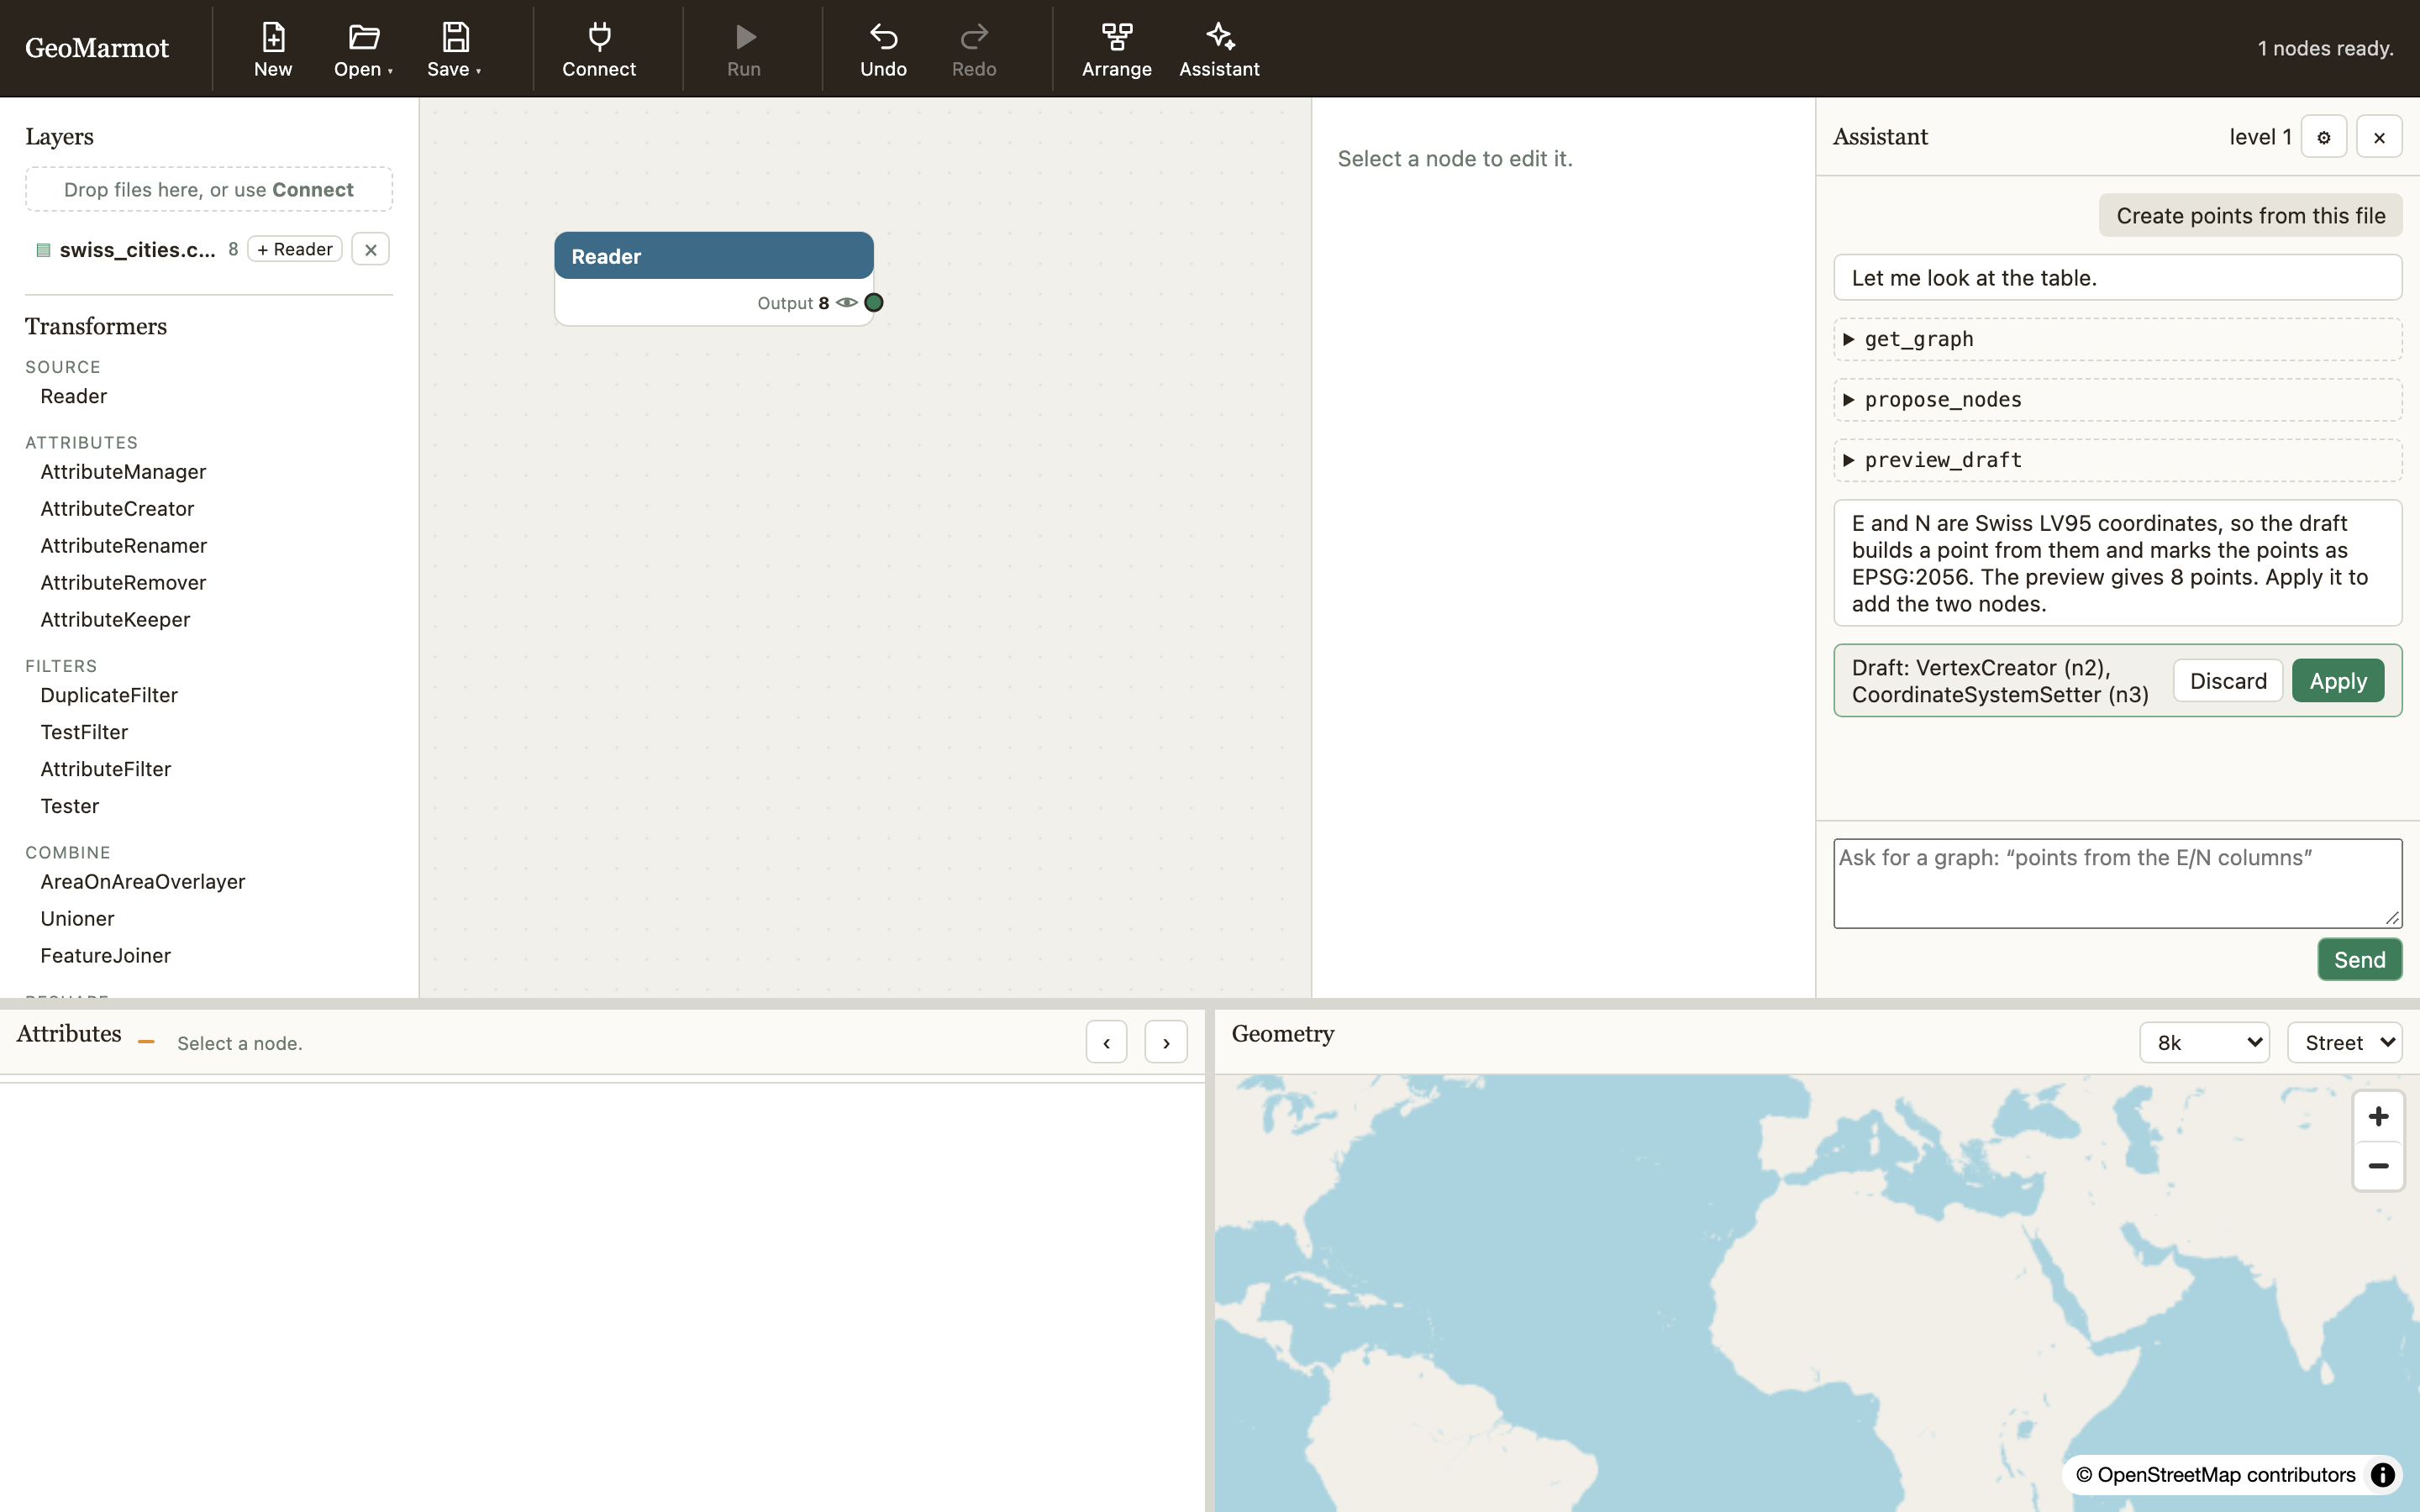Show map attribution info icon
This screenshot has height=1512, width=2420.
point(2383,1475)
